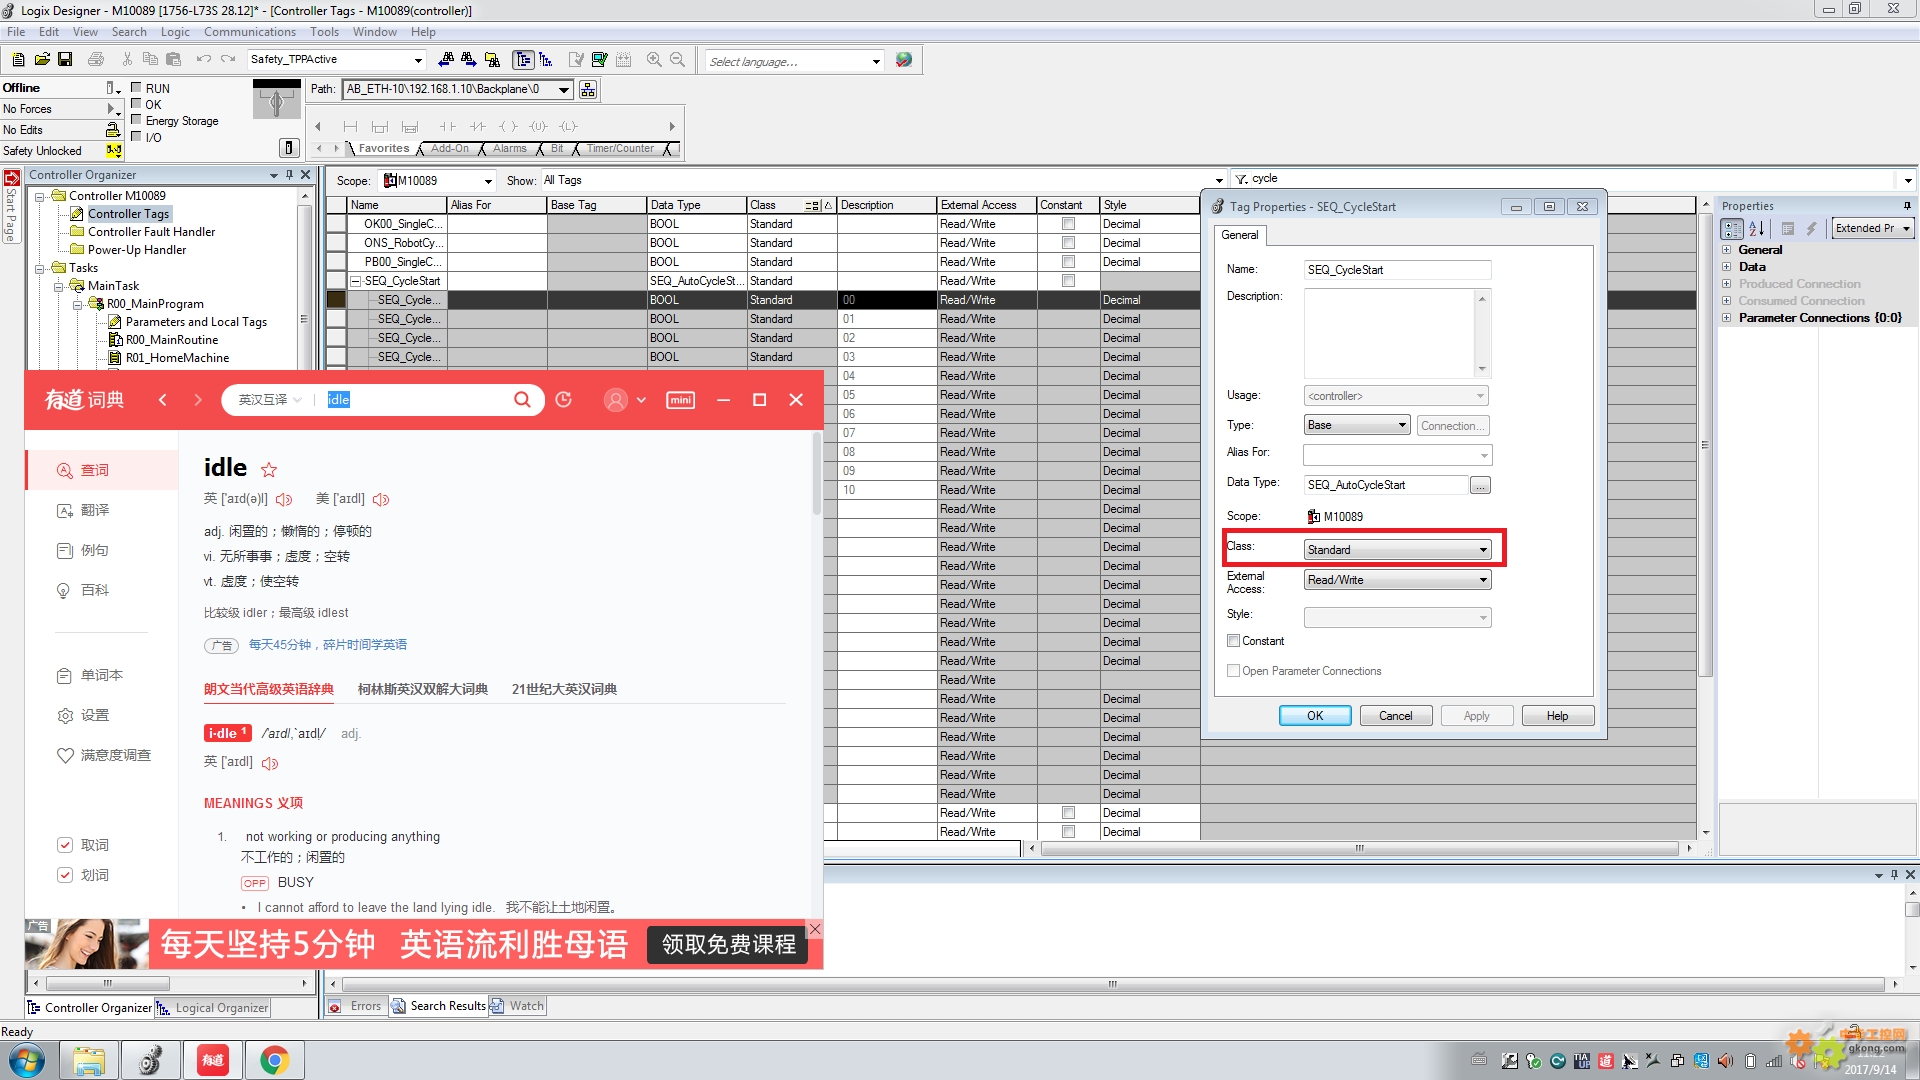Viewport: 1920px width, 1080px height.
Task: Open browse button next to Data Type field
Action: click(1480, 485)
